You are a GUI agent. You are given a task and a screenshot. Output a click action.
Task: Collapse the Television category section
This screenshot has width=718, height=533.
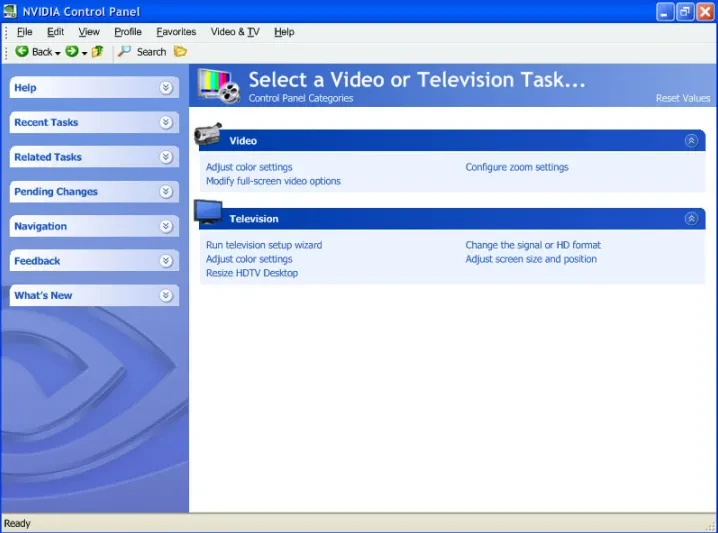691,218
